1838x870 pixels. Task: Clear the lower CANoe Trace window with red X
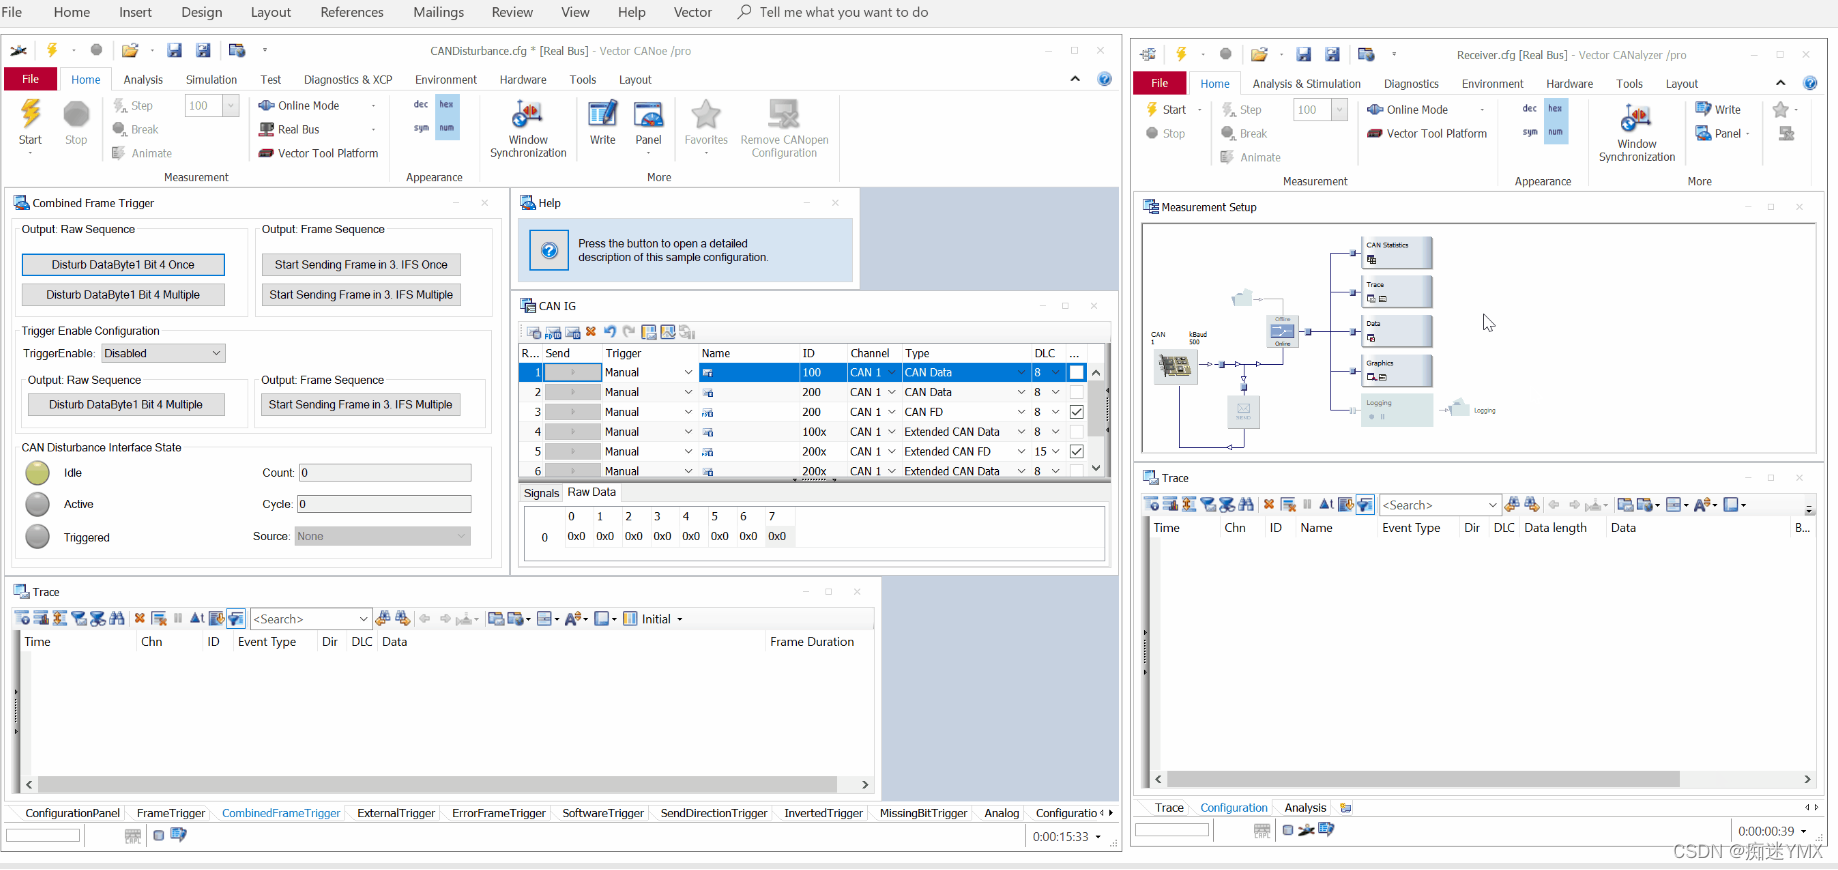tap(140, 619)
